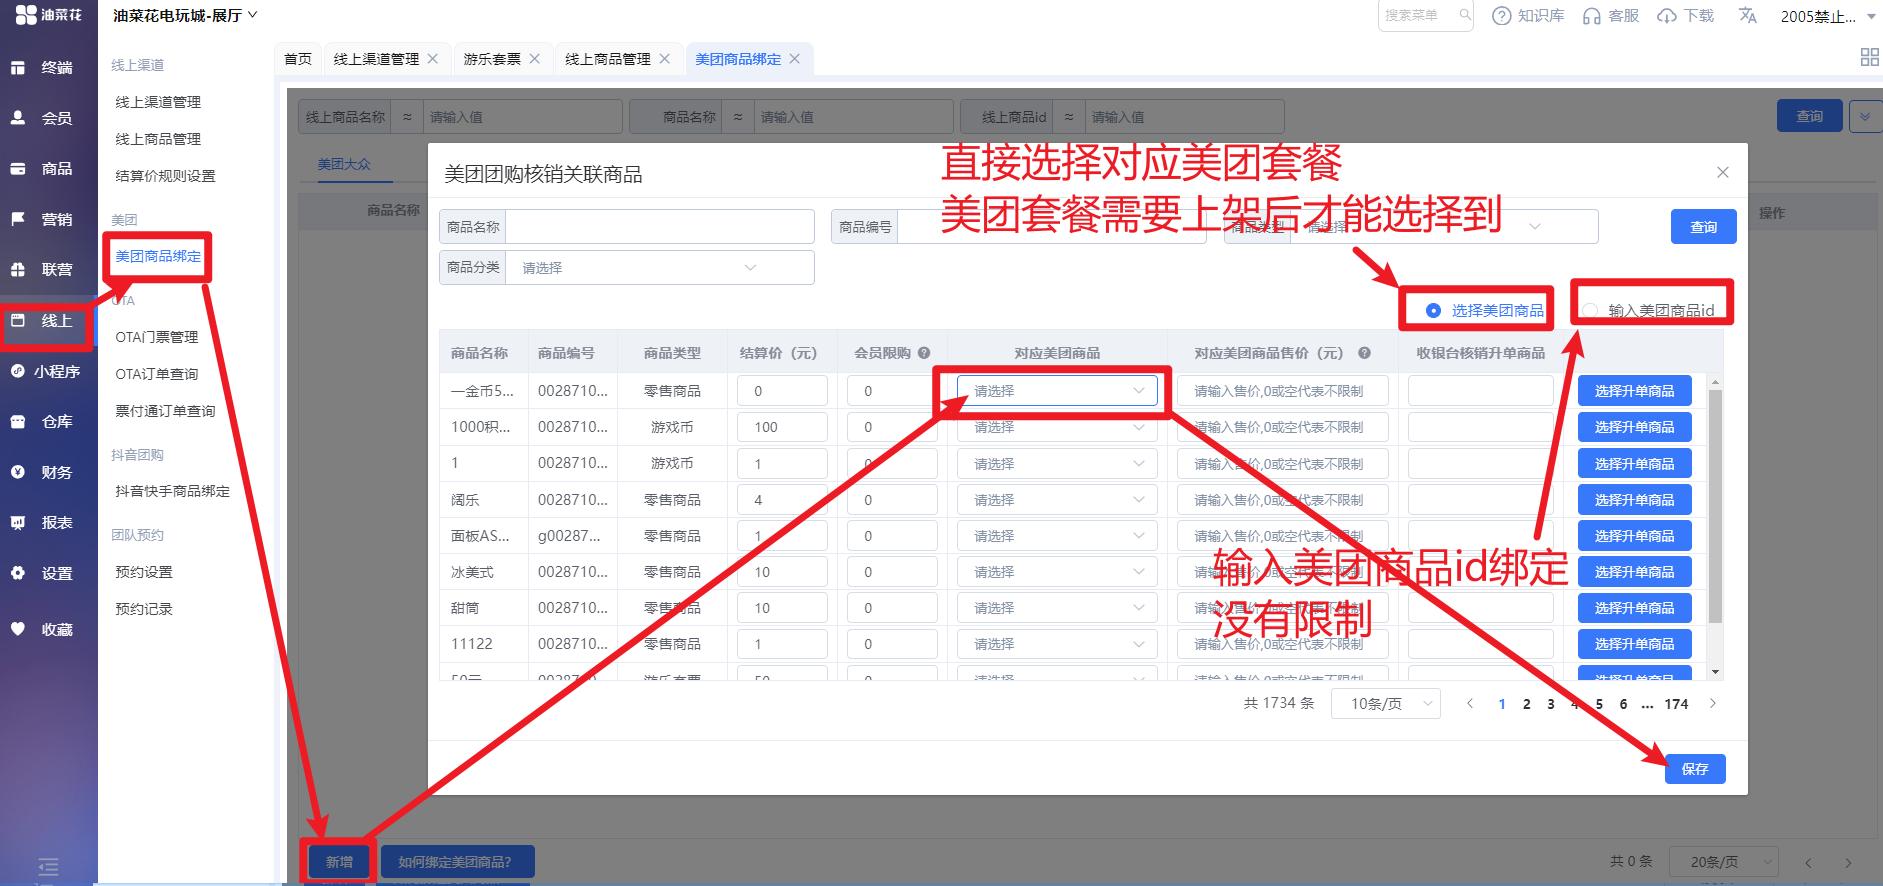Expand advanced search chevron beside 查询
This screenshot has width=1883, height=886.
coord(1864,116)
